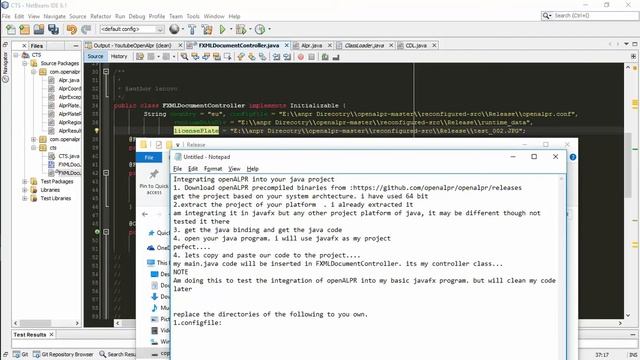
Task: Click the Explorer help question mark icon
Action: tap(573, 157)
